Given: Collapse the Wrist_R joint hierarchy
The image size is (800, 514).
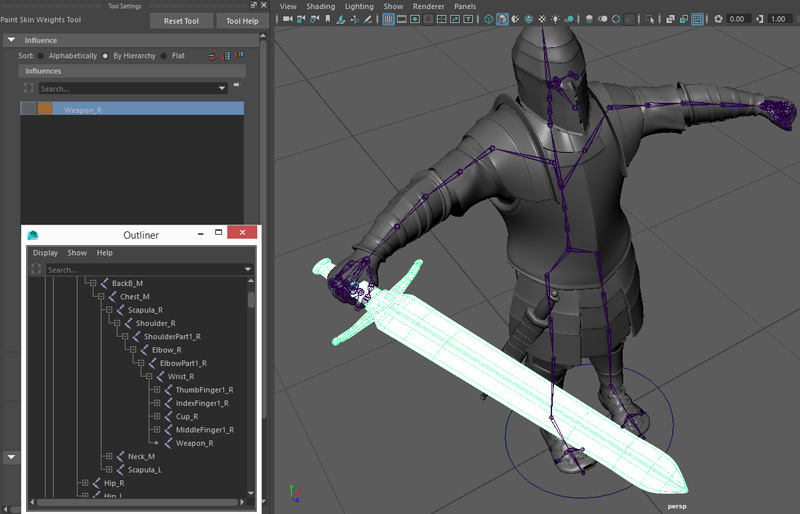Looking at the screenshot, I should pos(148,377).
